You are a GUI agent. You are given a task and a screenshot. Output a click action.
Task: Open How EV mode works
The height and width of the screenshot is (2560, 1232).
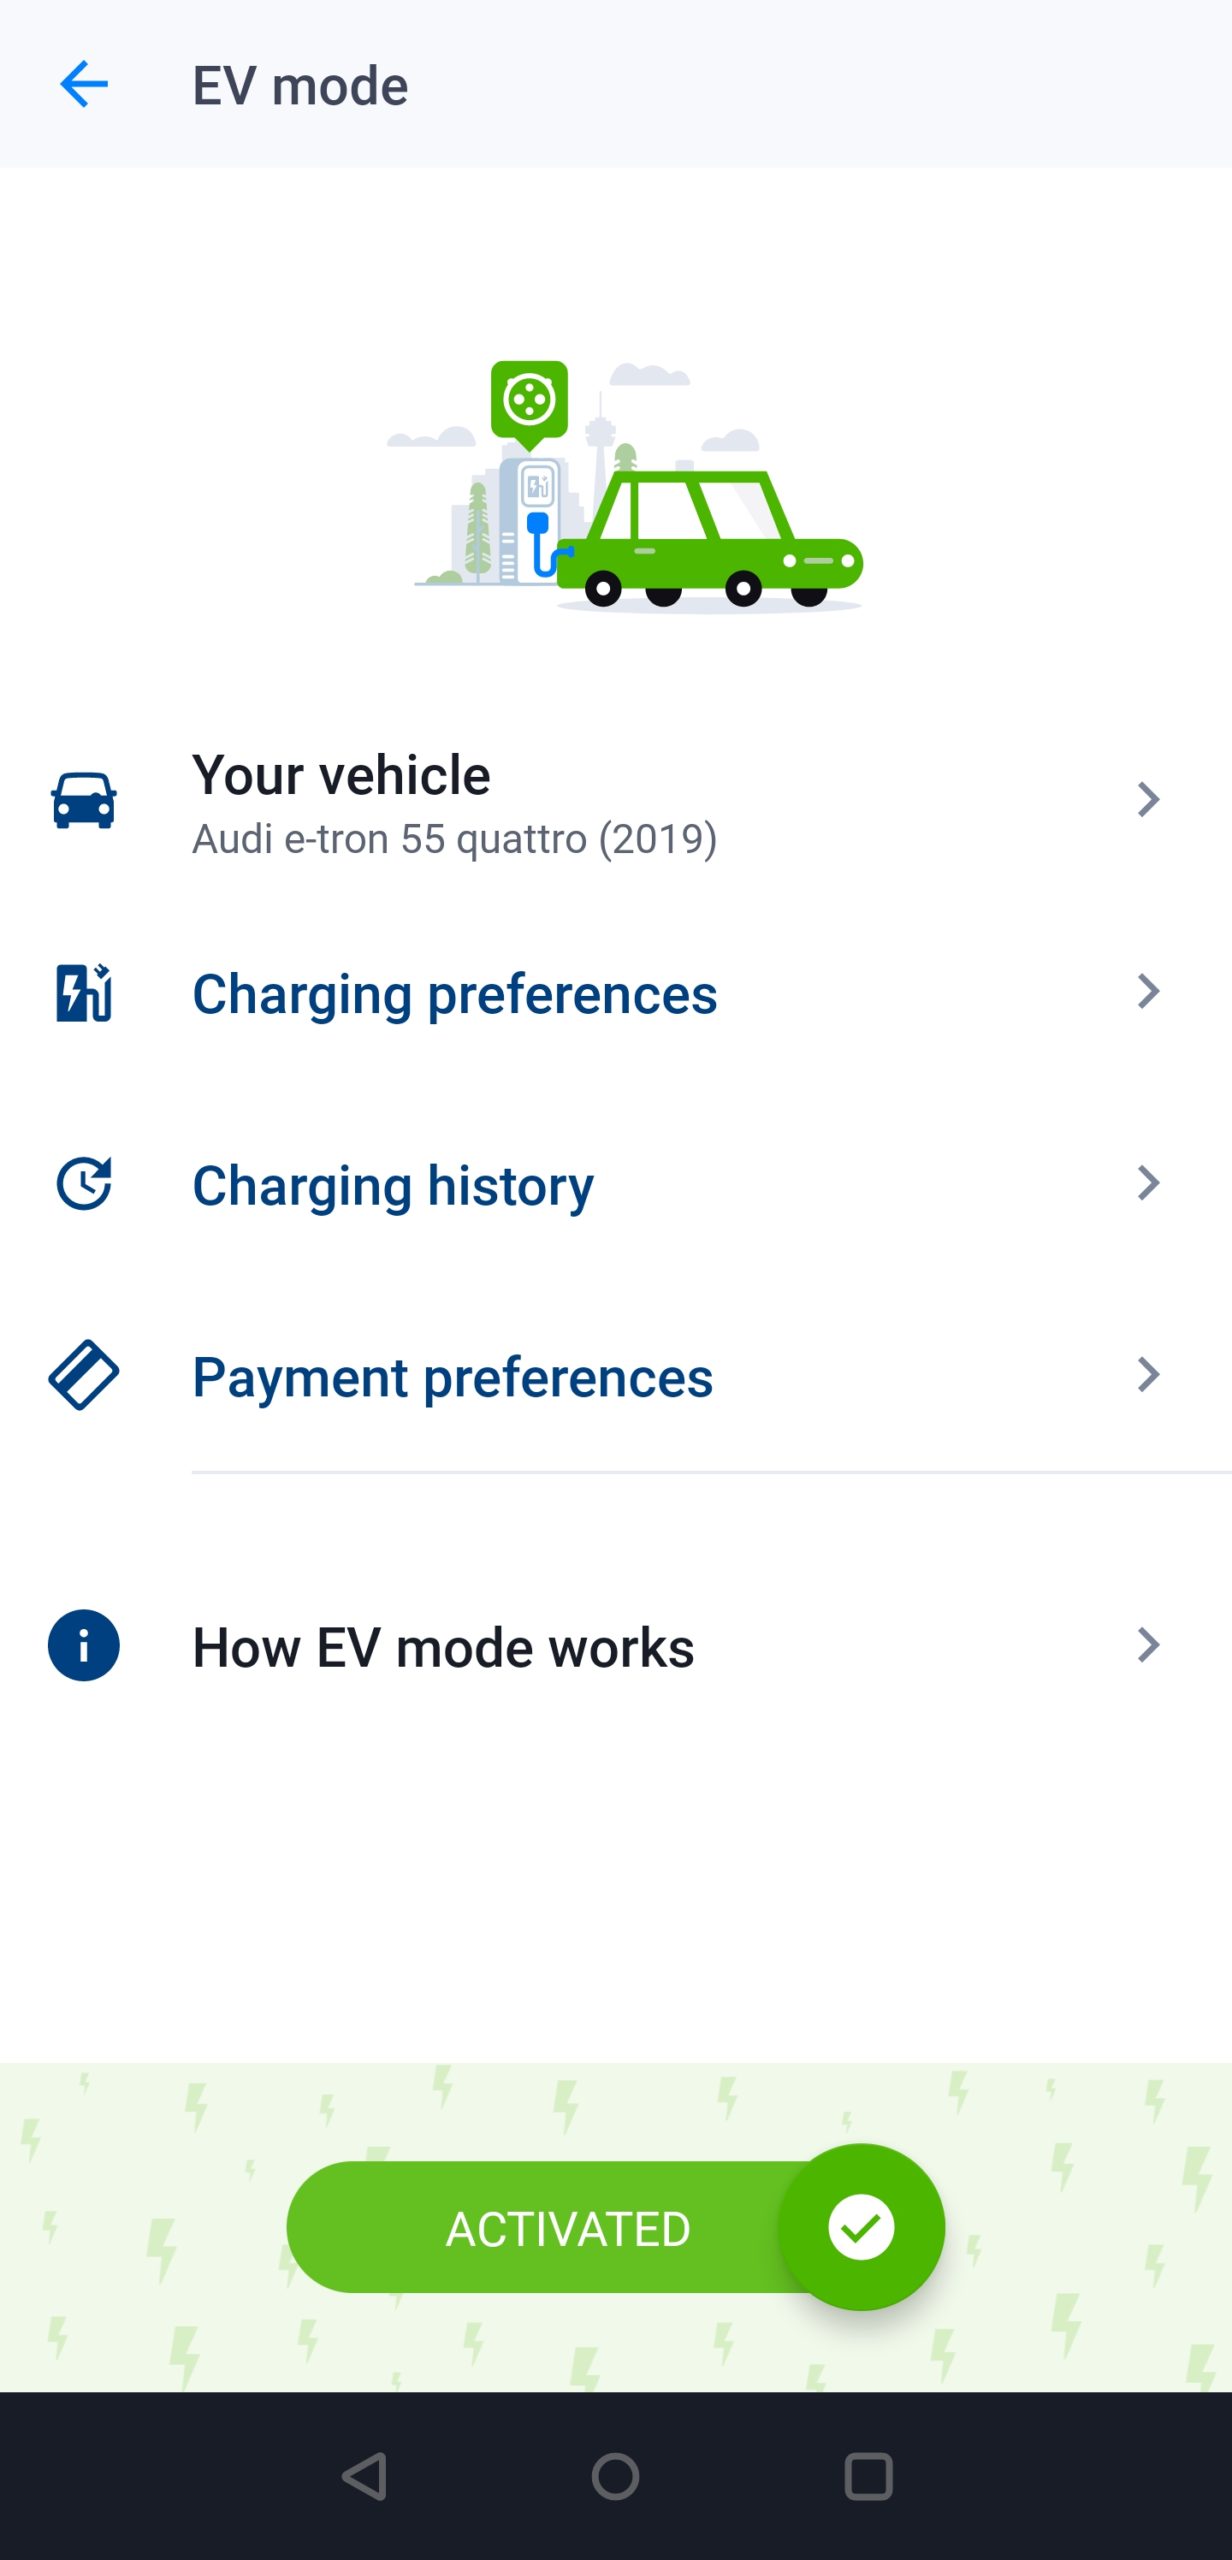pos(443,1647)
